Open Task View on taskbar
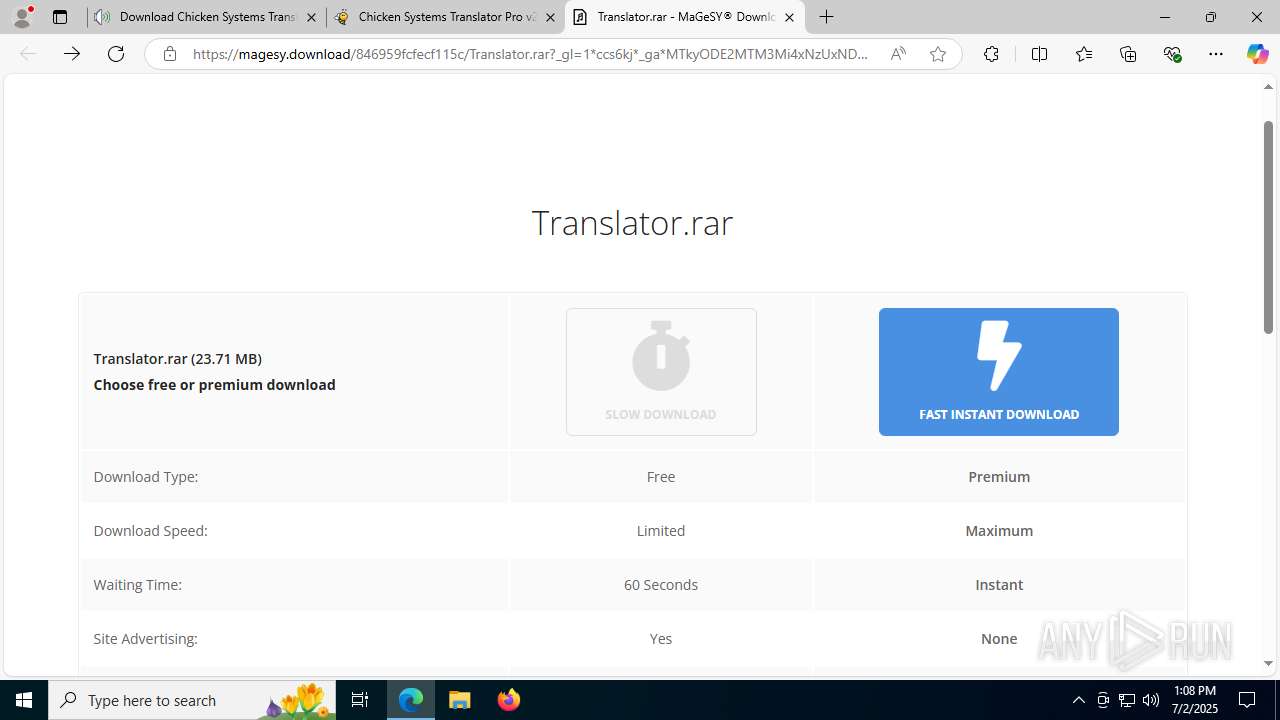The height and width of the screenshot is (720, 1280). [x=360, y=700]
